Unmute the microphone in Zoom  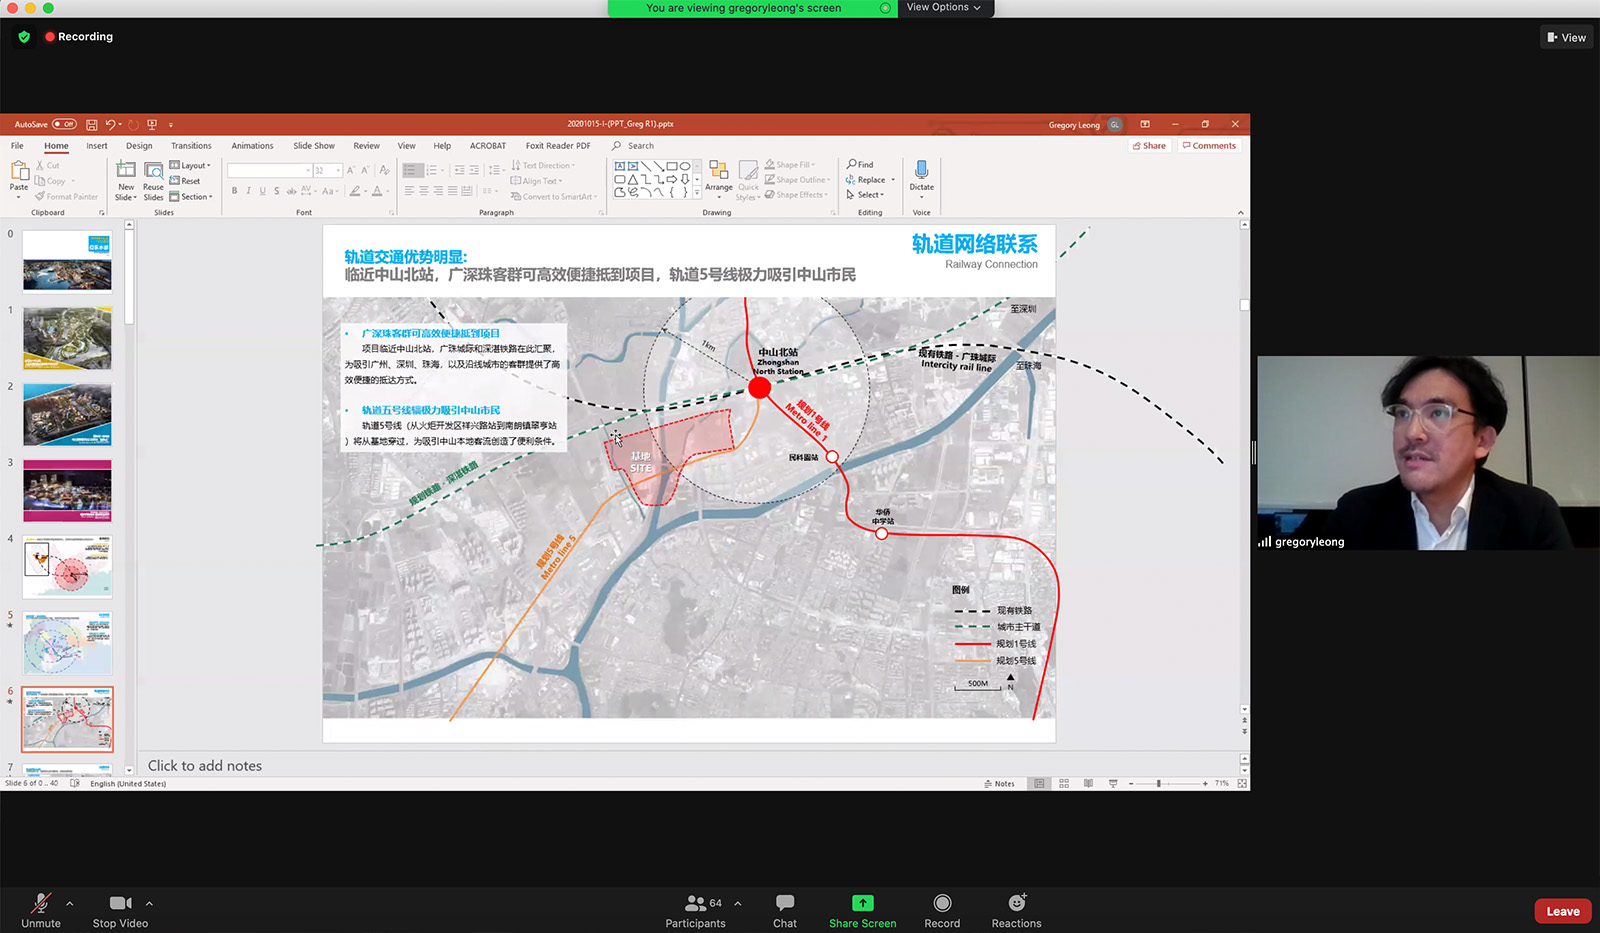coord(41,910)
